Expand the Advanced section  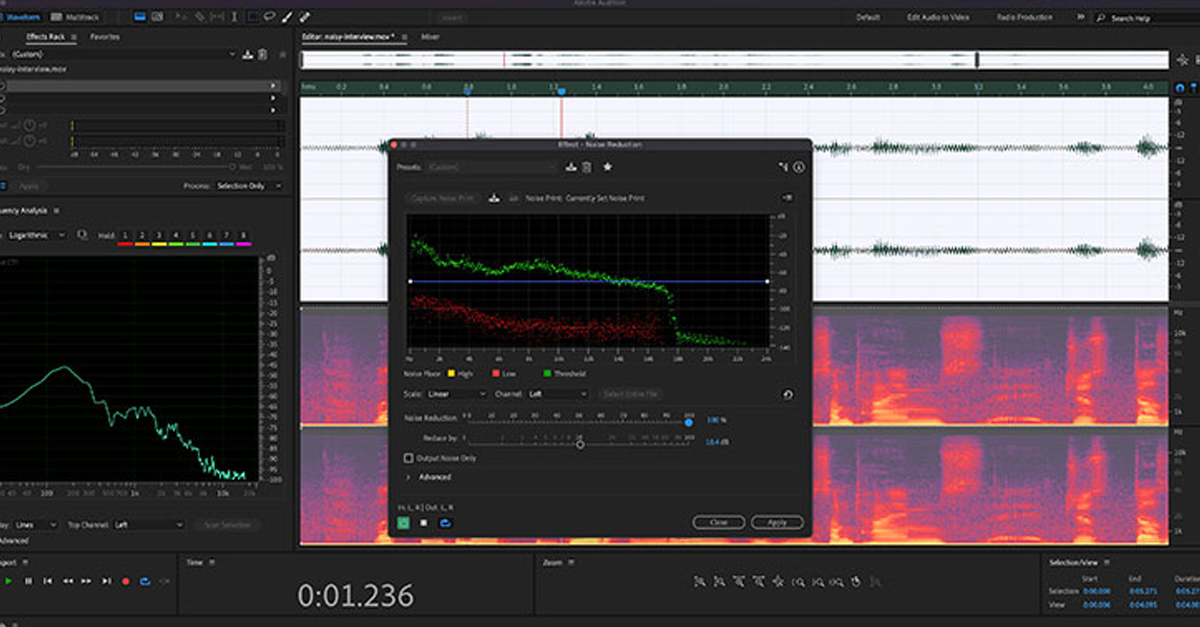click(408, 477)
